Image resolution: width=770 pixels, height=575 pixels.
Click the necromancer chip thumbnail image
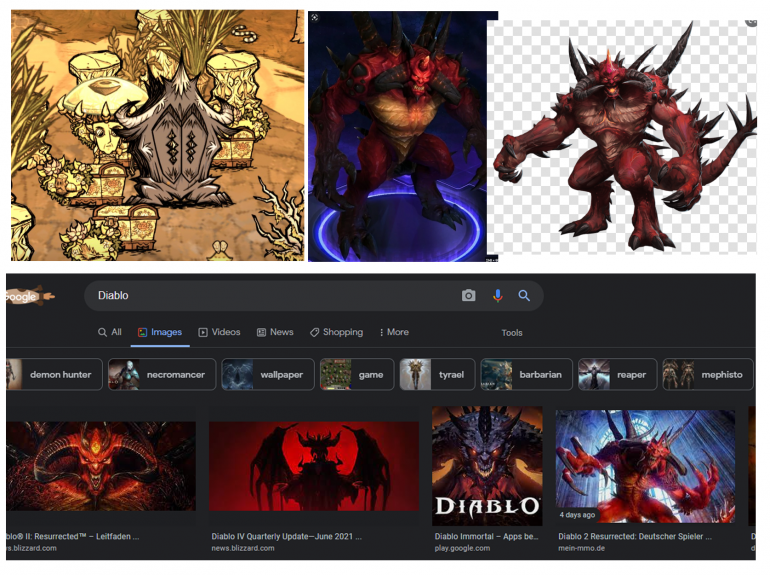click(124, 375)
